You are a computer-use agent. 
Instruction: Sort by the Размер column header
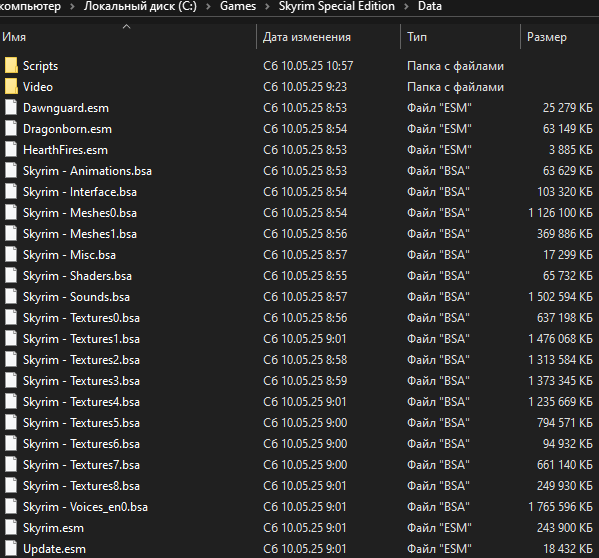point(560,37)
